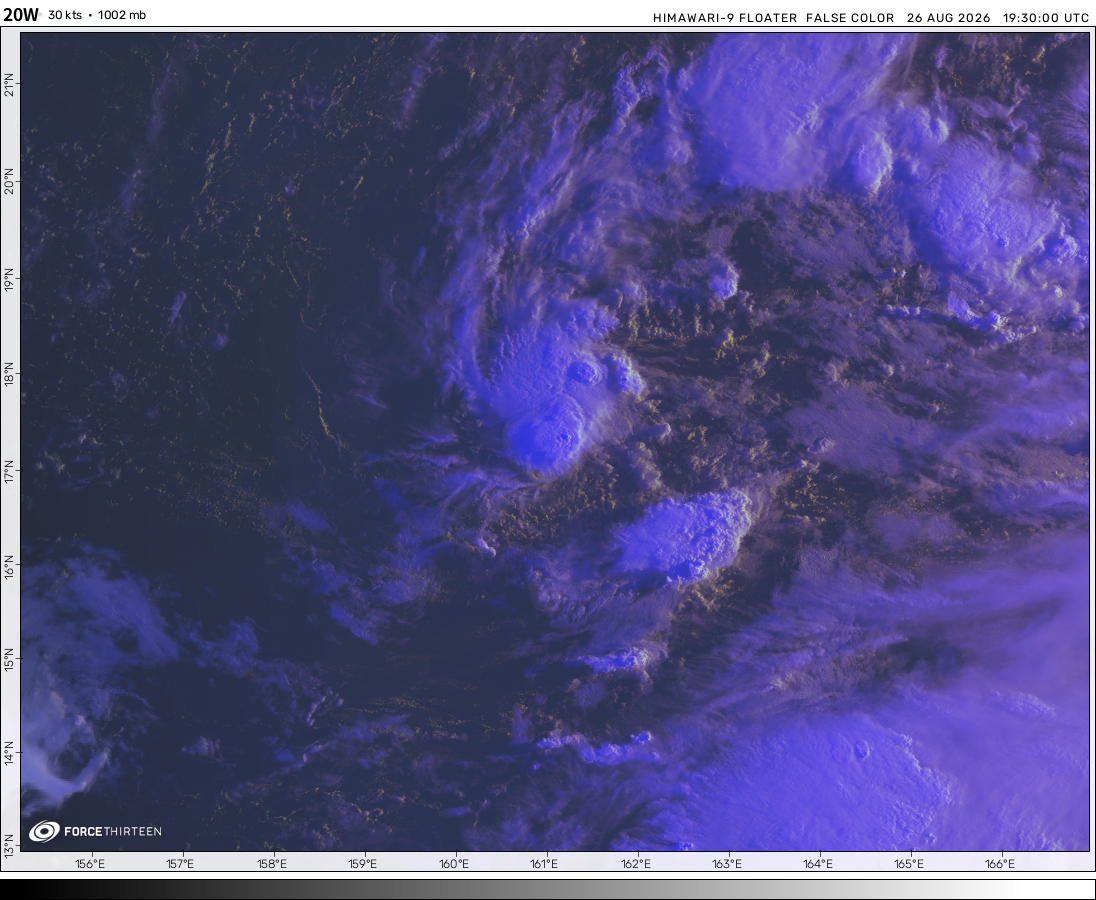Click the HIMAWARI-9 FLOATER label

pyautogui.click(x=725, y=18)
